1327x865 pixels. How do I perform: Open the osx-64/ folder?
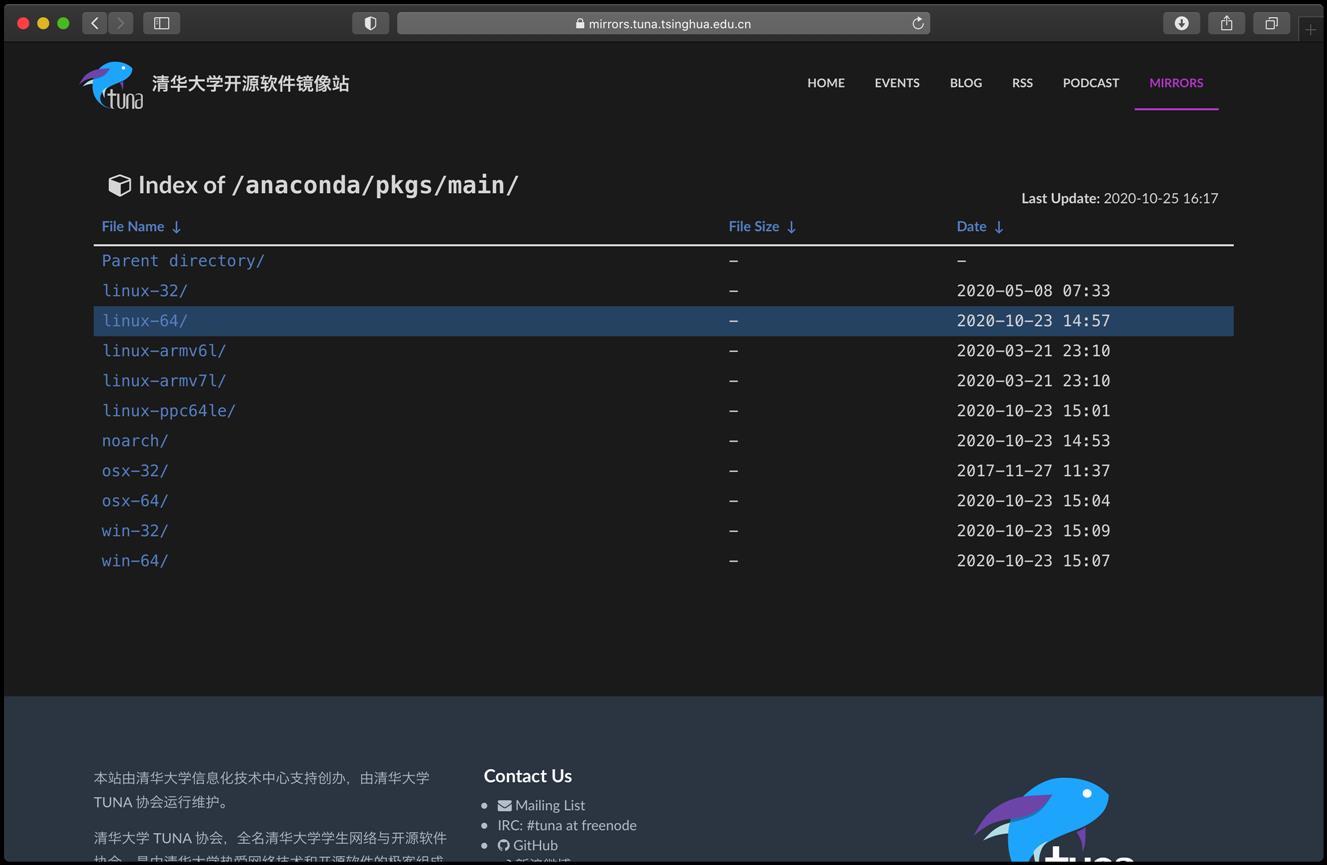(135, 501)
